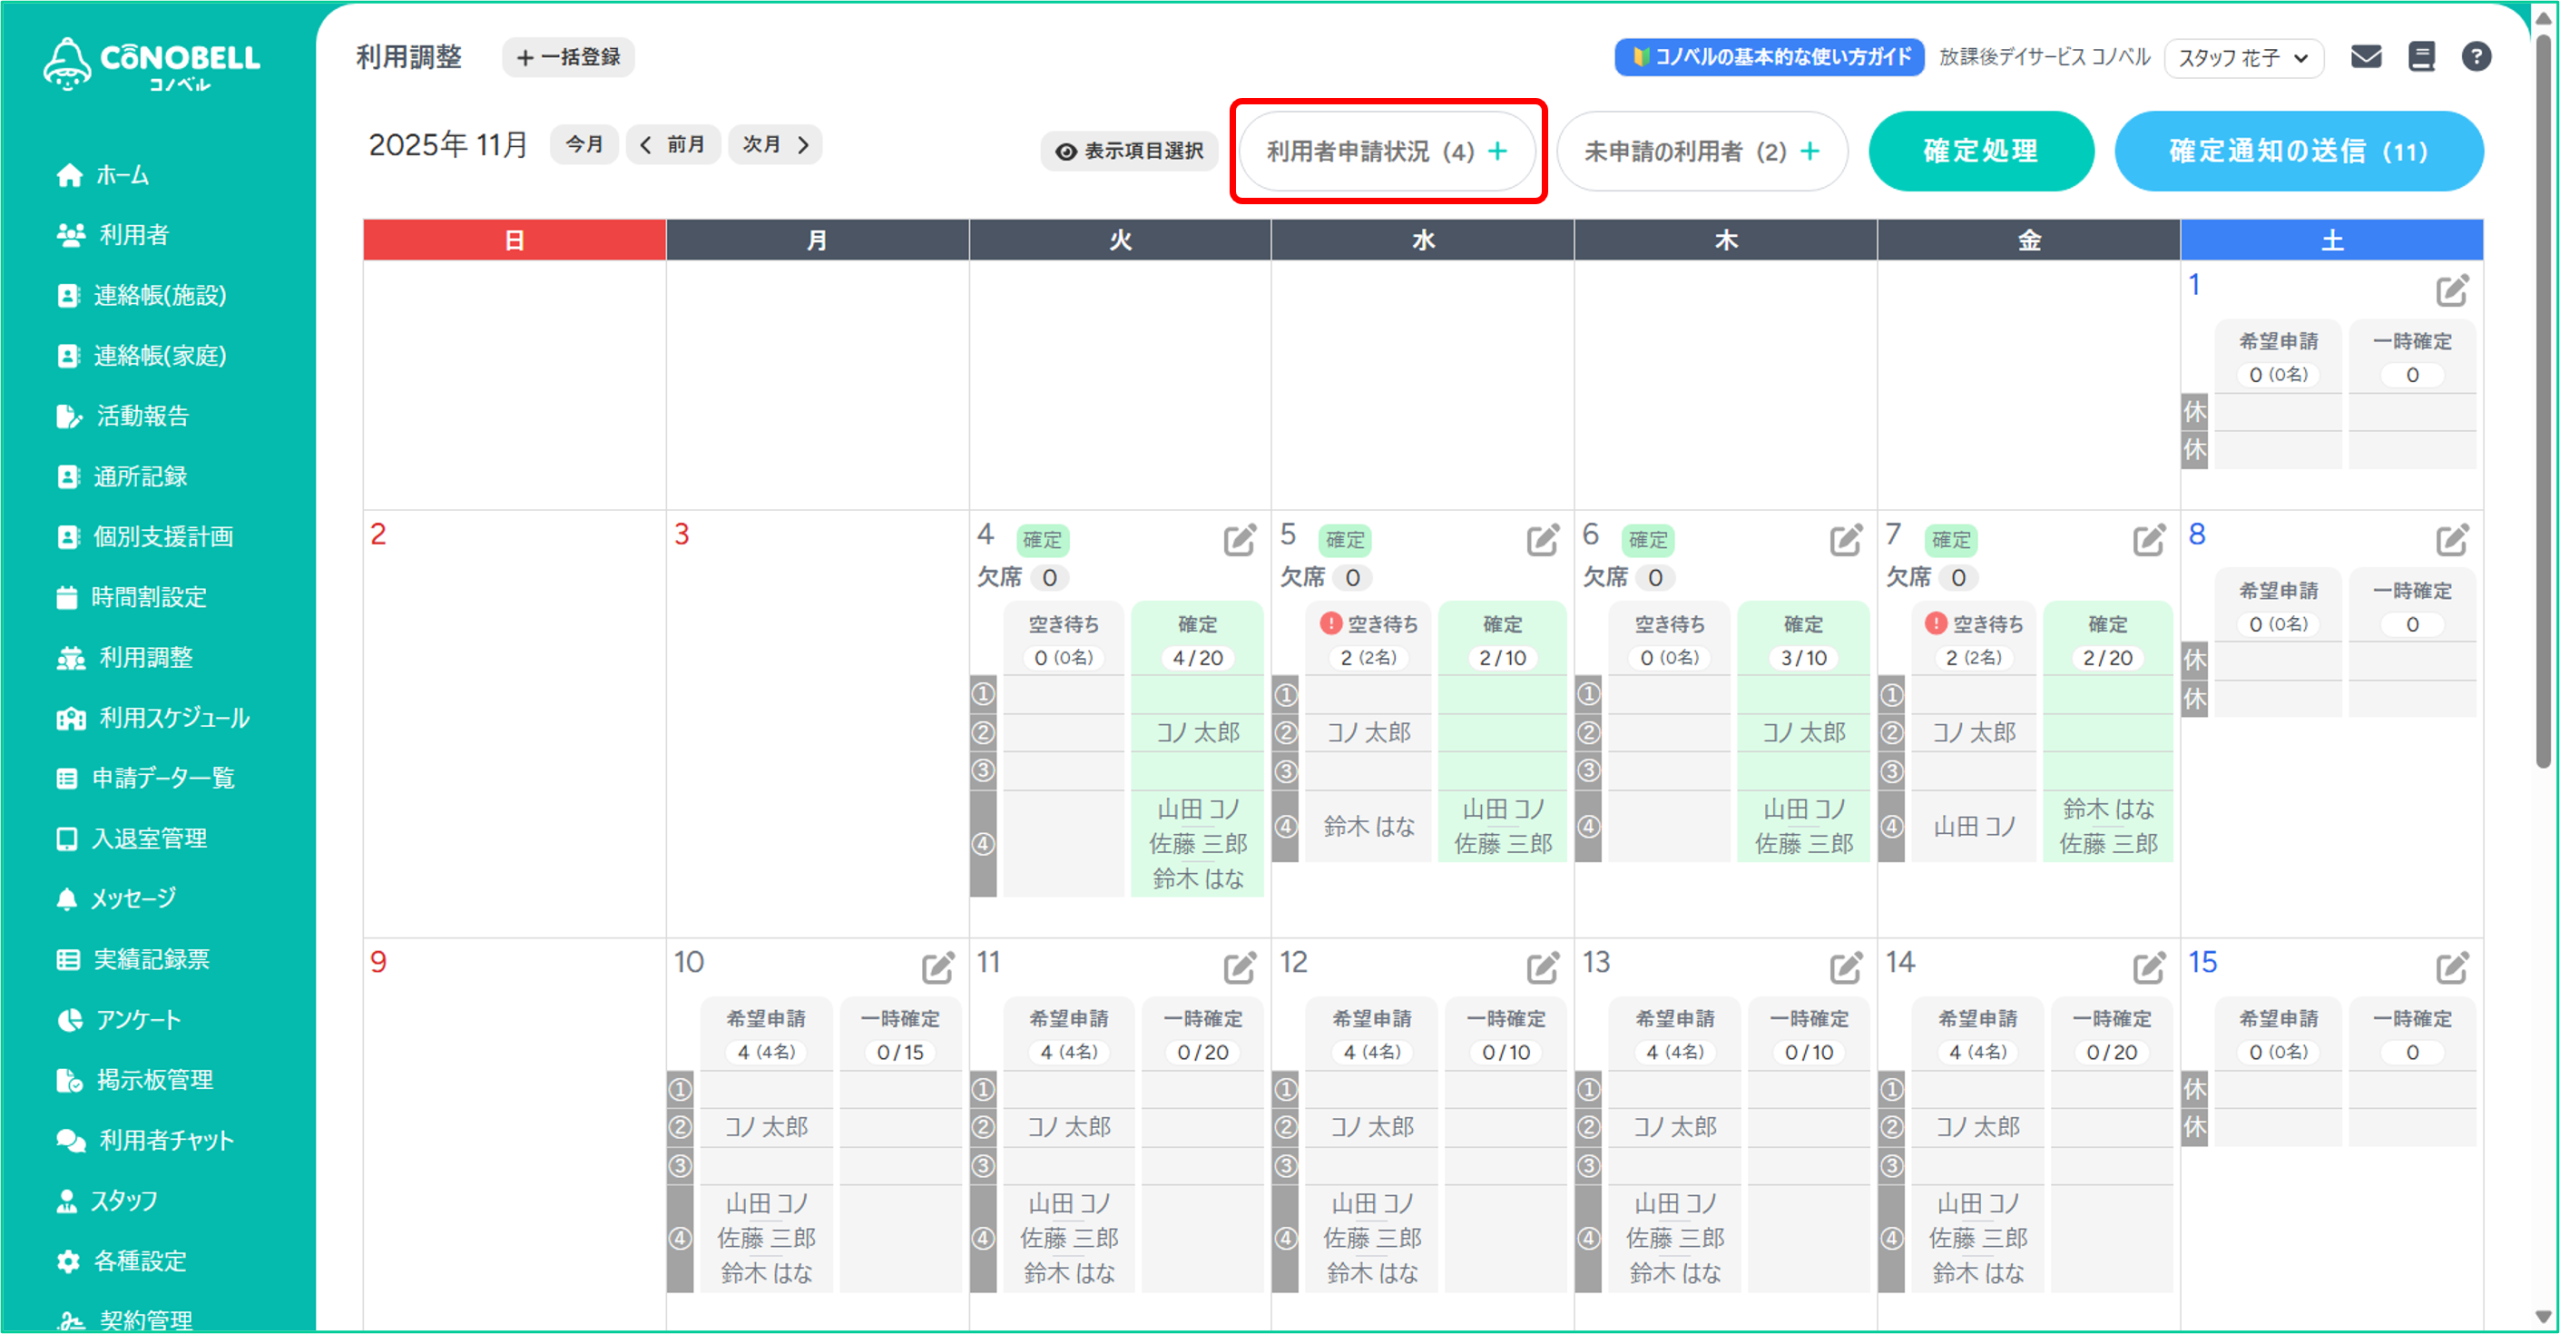Open the mail envelope icon in header
This screenshot has width=2560, height=1334.
(x=2365, y=57)
